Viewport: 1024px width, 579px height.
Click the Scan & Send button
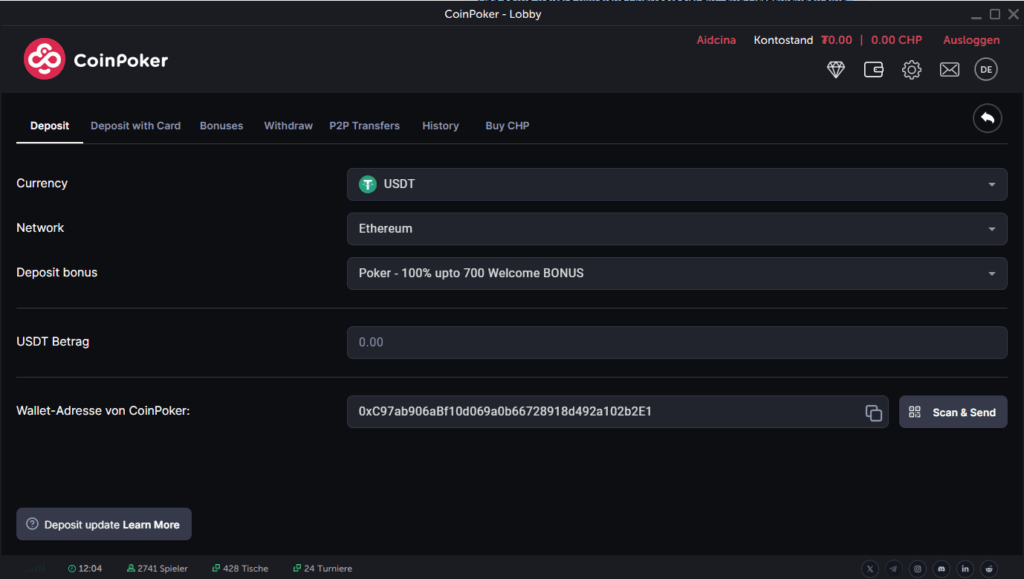952,411
